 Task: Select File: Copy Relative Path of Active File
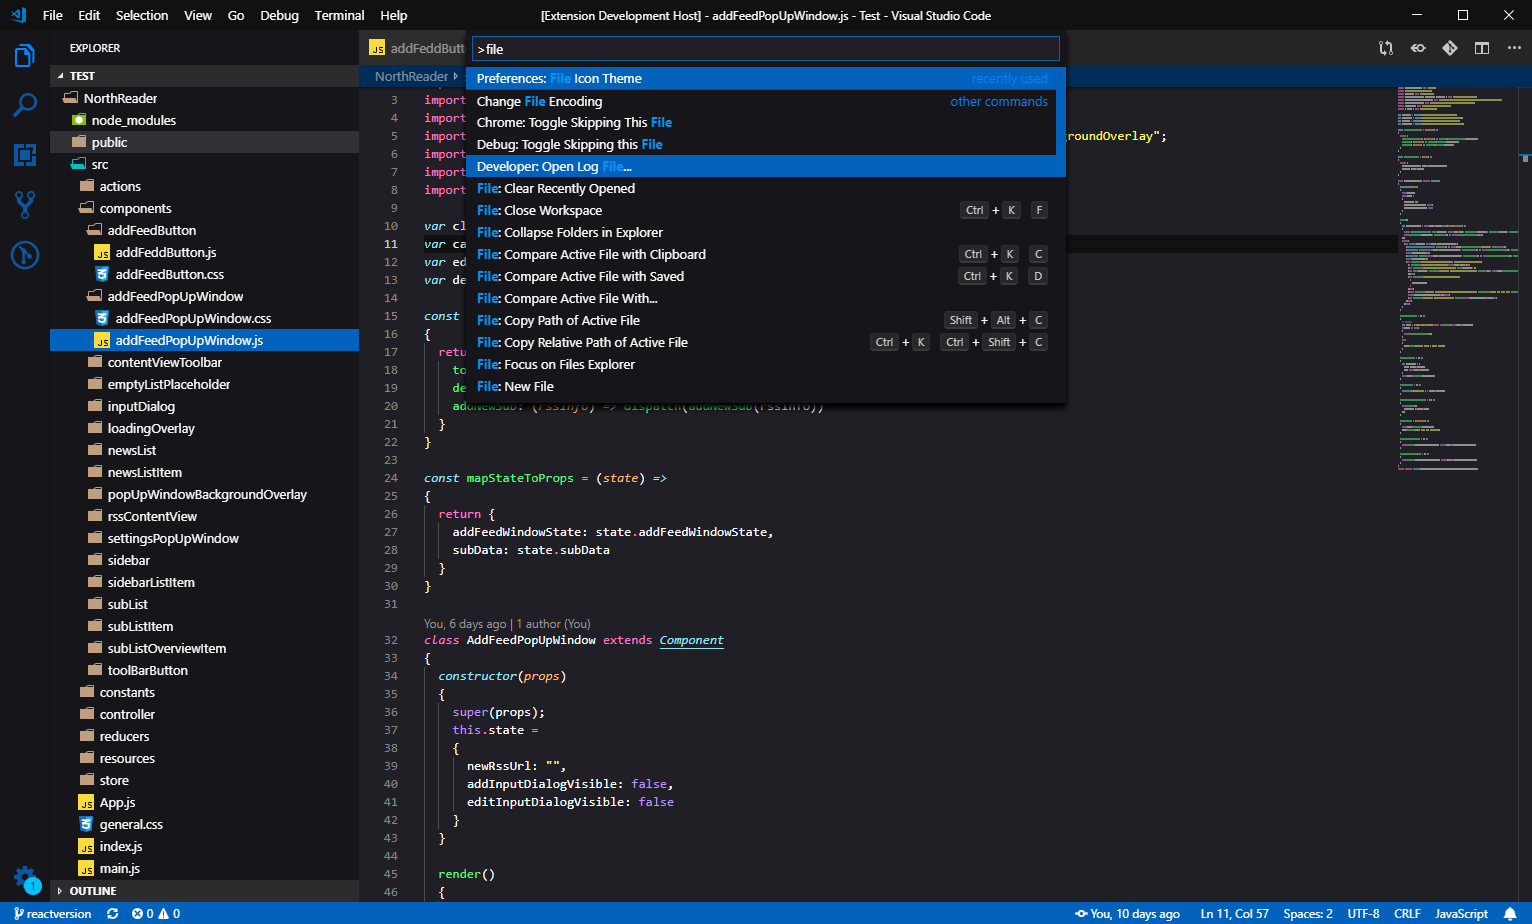(765, 342)
